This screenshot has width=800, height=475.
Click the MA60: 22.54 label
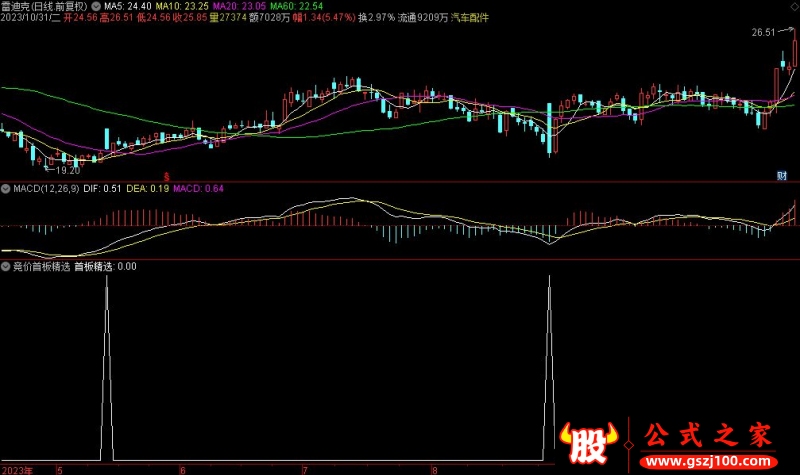pyautogui.click(x=296, y=7)
